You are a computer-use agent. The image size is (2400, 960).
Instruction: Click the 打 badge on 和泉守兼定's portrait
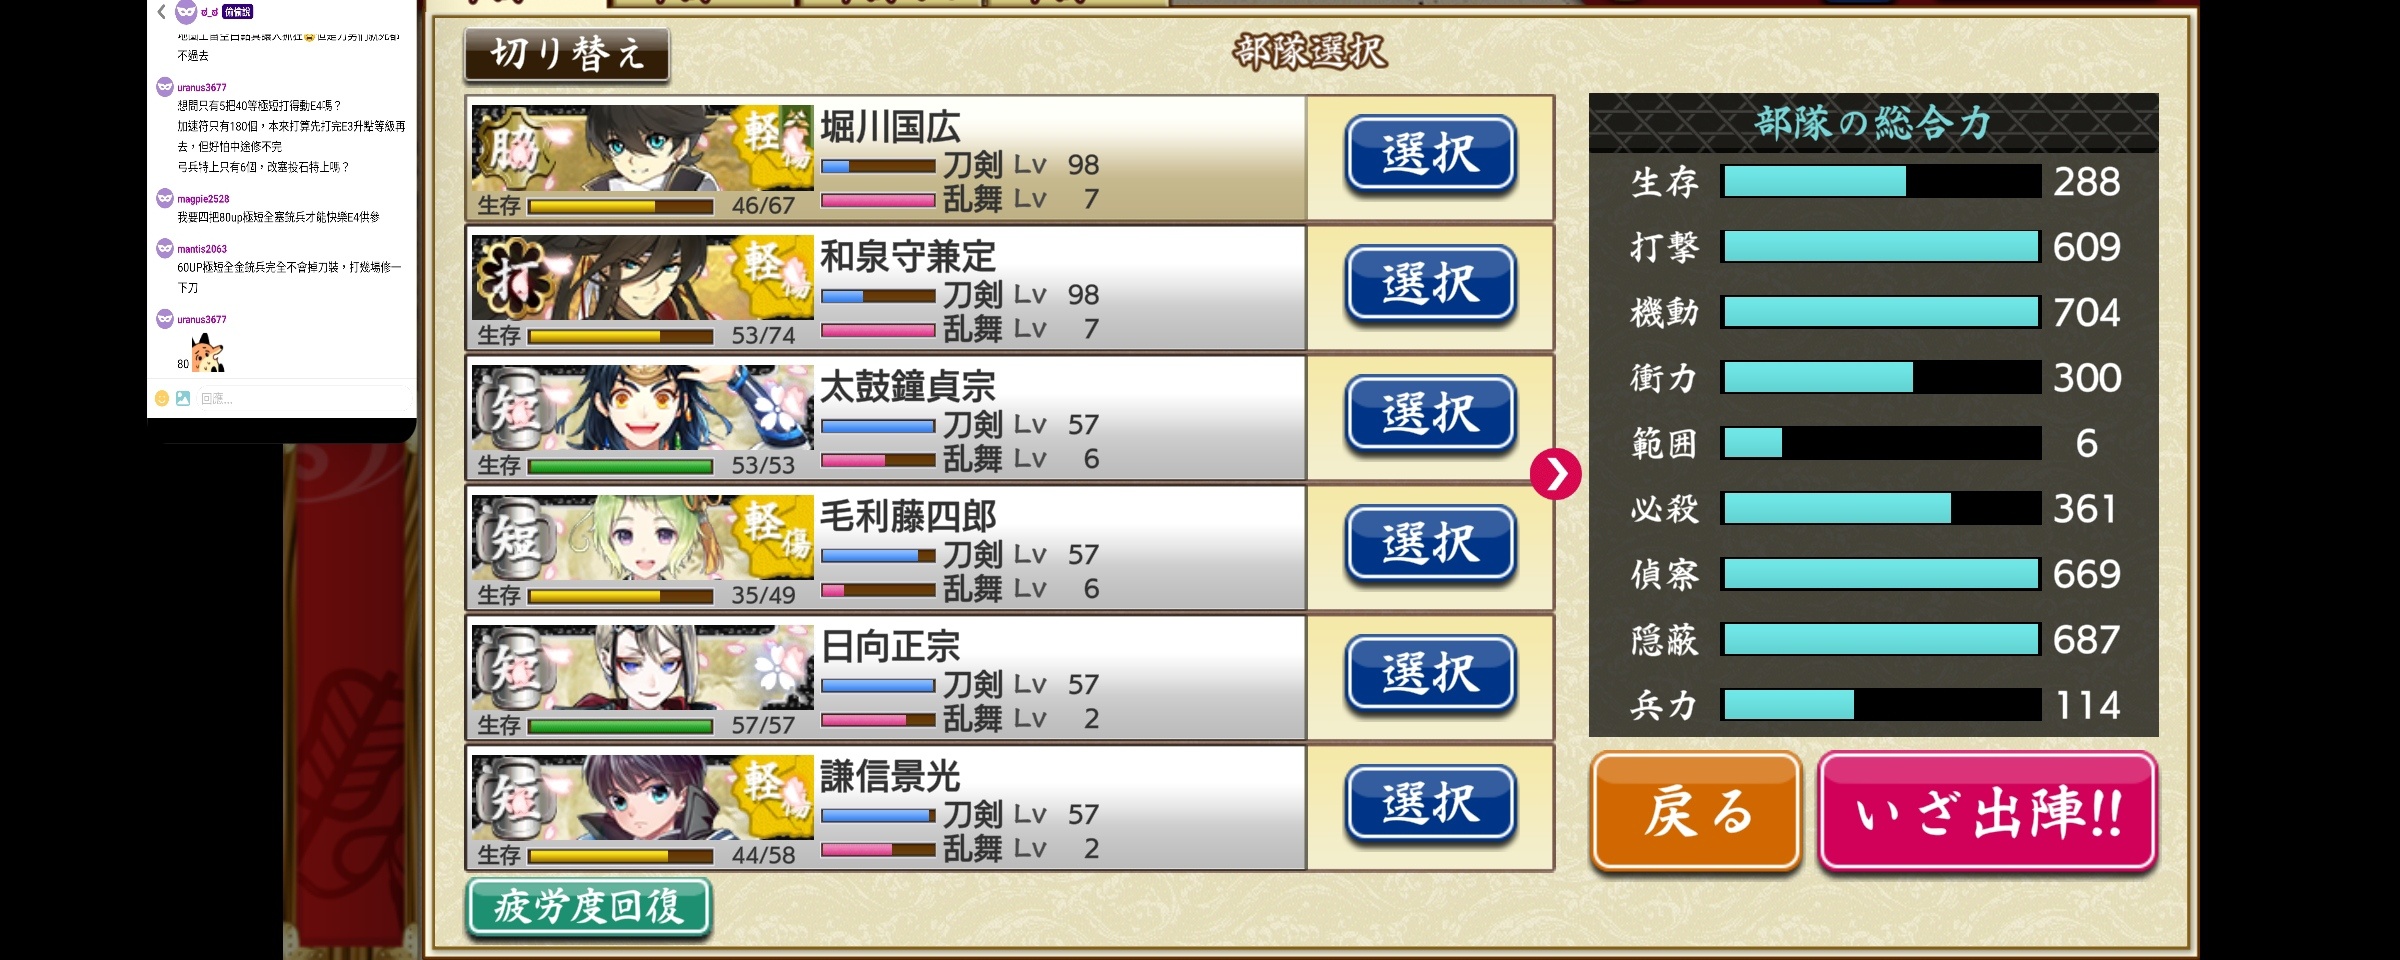pyautogui.click(x=513, y=280)
